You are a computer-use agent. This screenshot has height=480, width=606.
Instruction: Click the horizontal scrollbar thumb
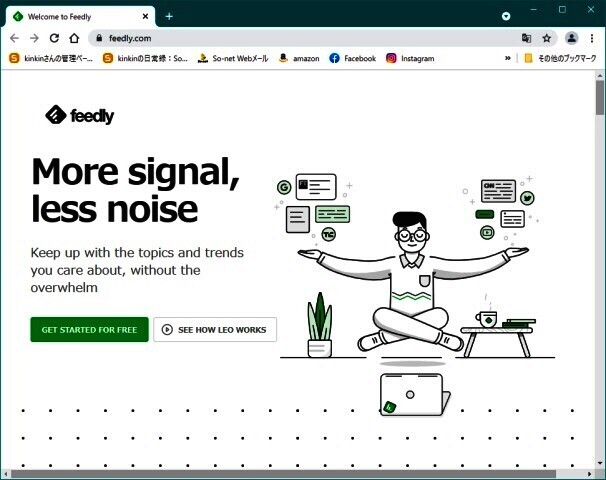[x=283, y=474]
